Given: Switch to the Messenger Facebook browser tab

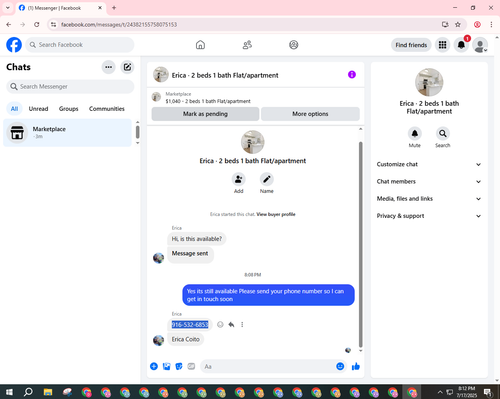Looking at the screenshot, I should [60, 8].
